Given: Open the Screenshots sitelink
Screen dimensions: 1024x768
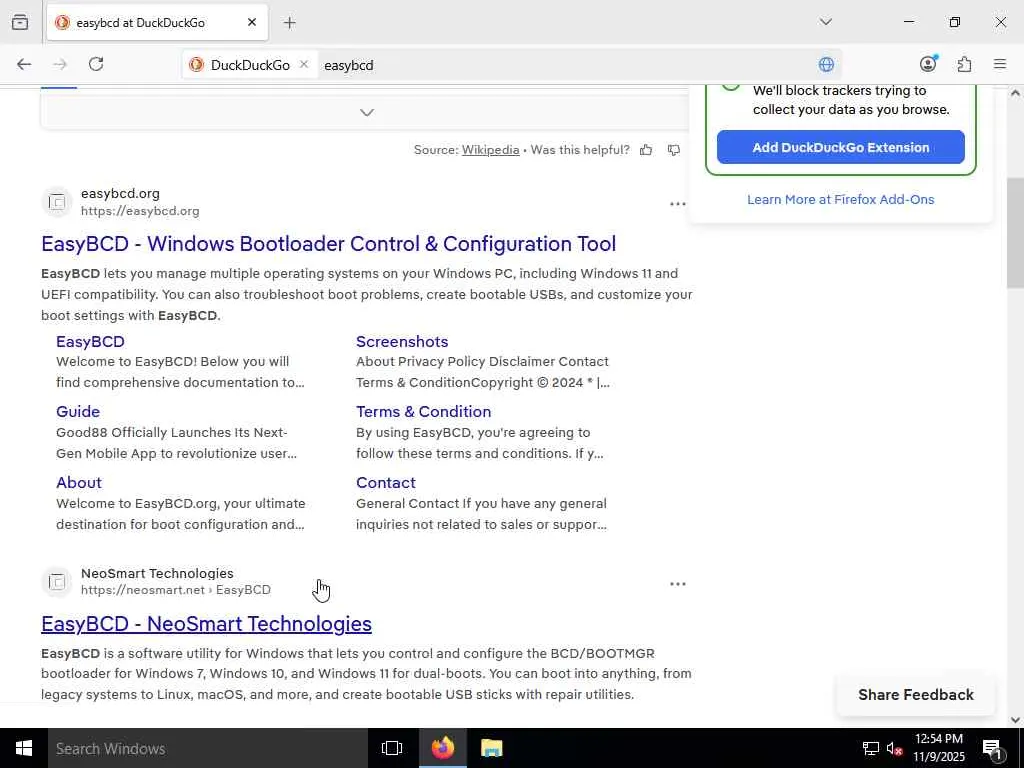Looking at the screenshot, I should (x=402, y=342).
